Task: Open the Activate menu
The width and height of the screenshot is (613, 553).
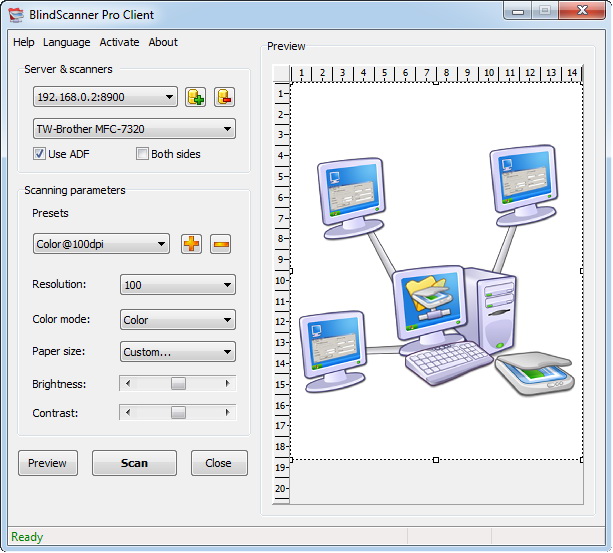Action: tap(119, 42)
